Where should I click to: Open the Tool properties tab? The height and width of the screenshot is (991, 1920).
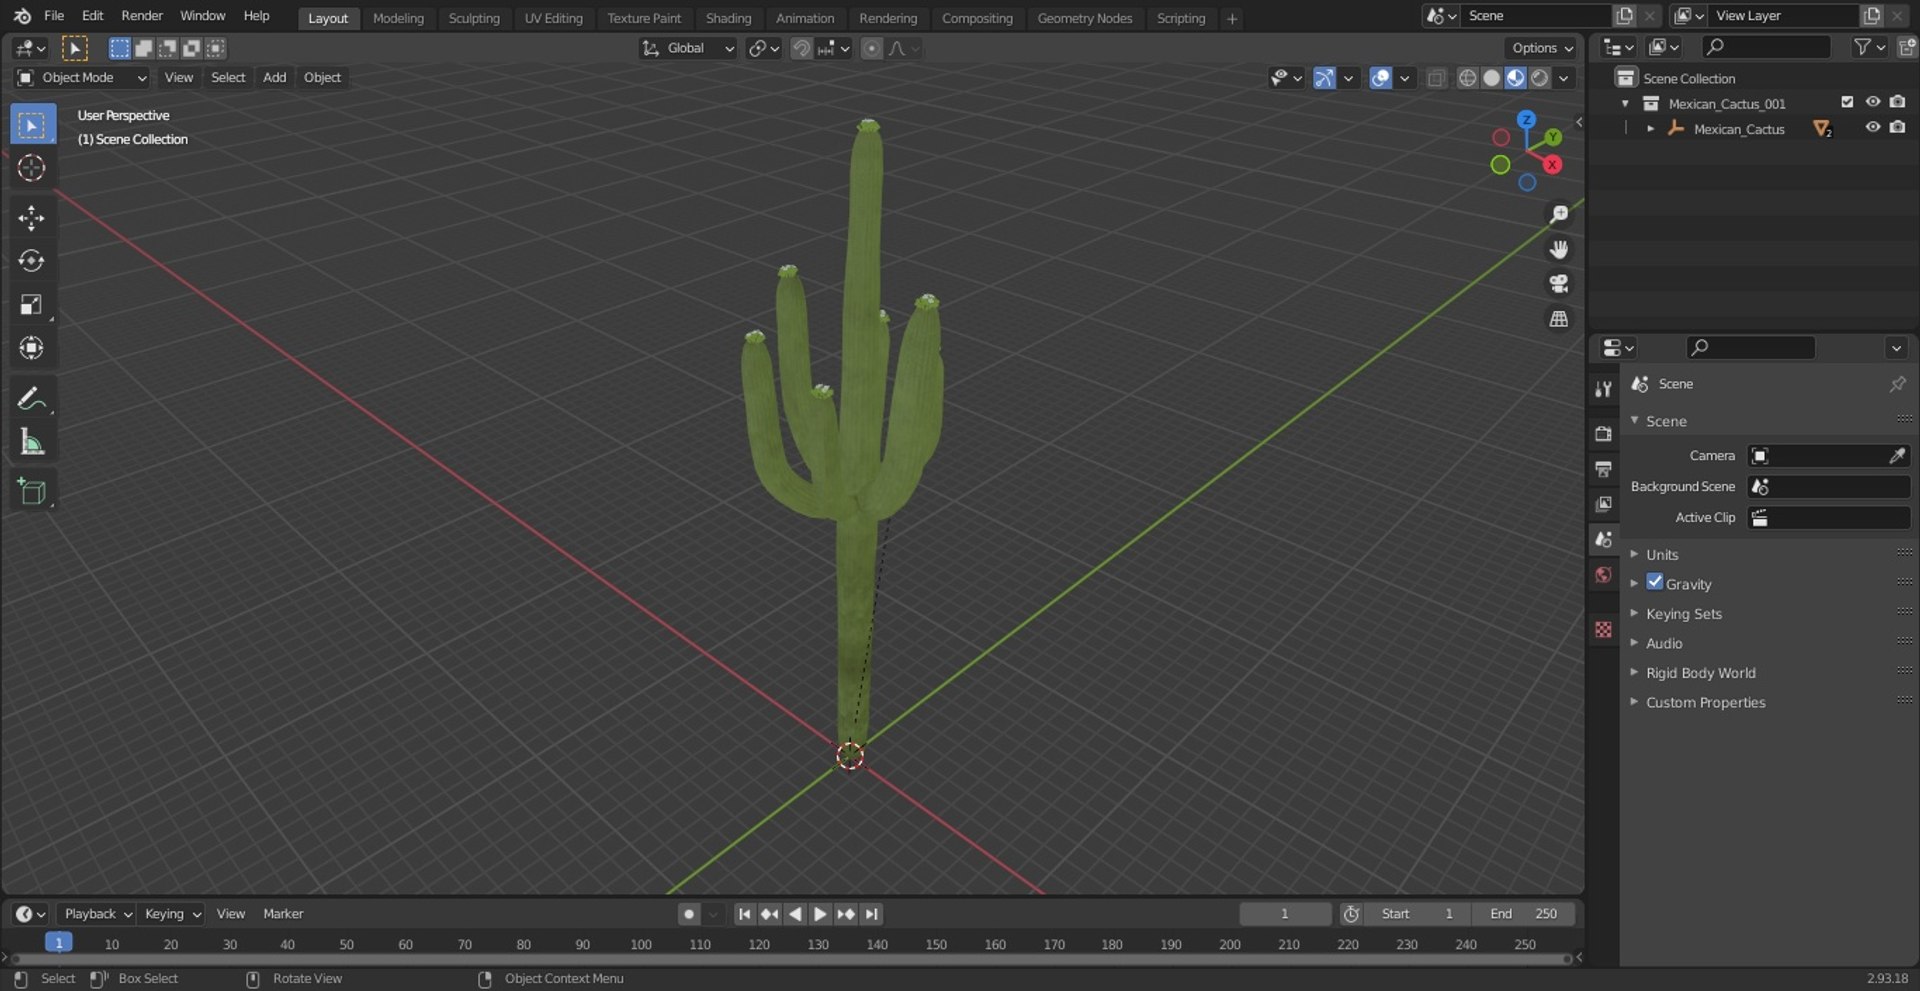pyautogui.click(x=1604, y=389)
